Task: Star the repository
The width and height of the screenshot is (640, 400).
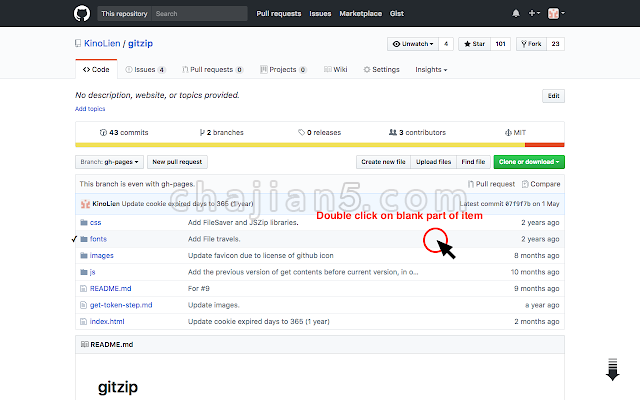Action: [x=474, y=44]
